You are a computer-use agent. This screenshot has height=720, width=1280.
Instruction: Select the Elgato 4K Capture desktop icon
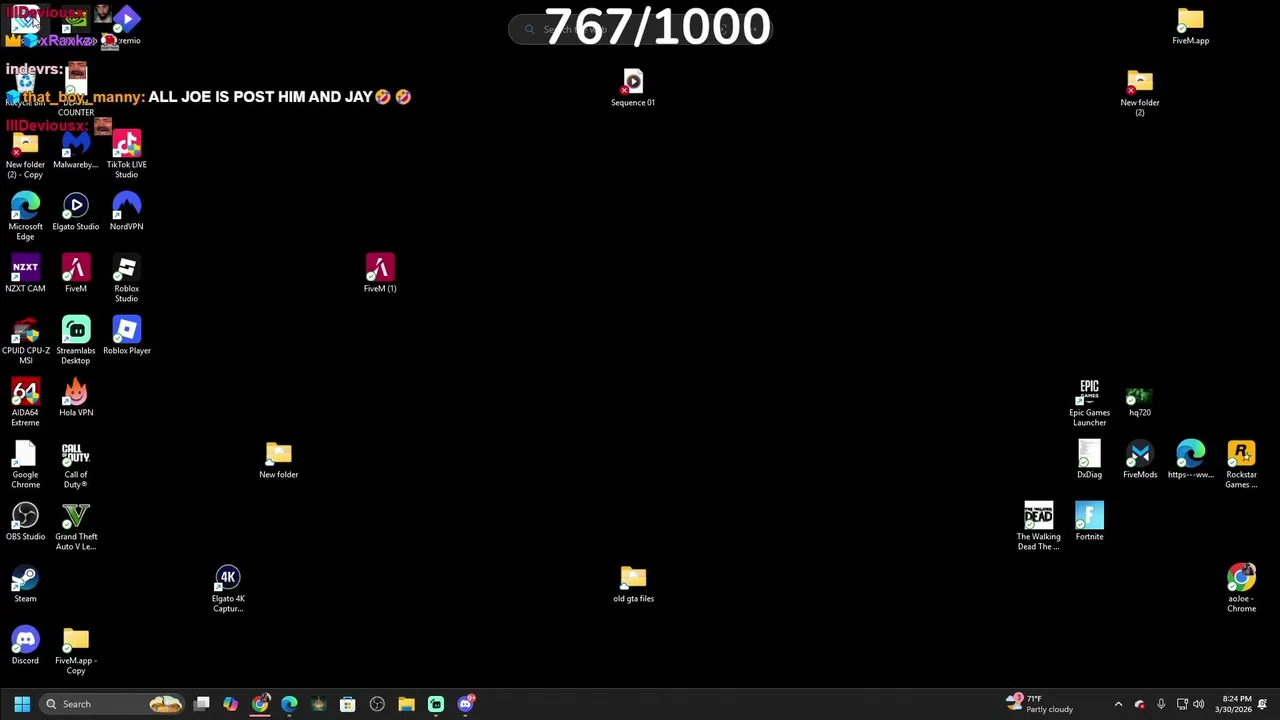(228, 588)
